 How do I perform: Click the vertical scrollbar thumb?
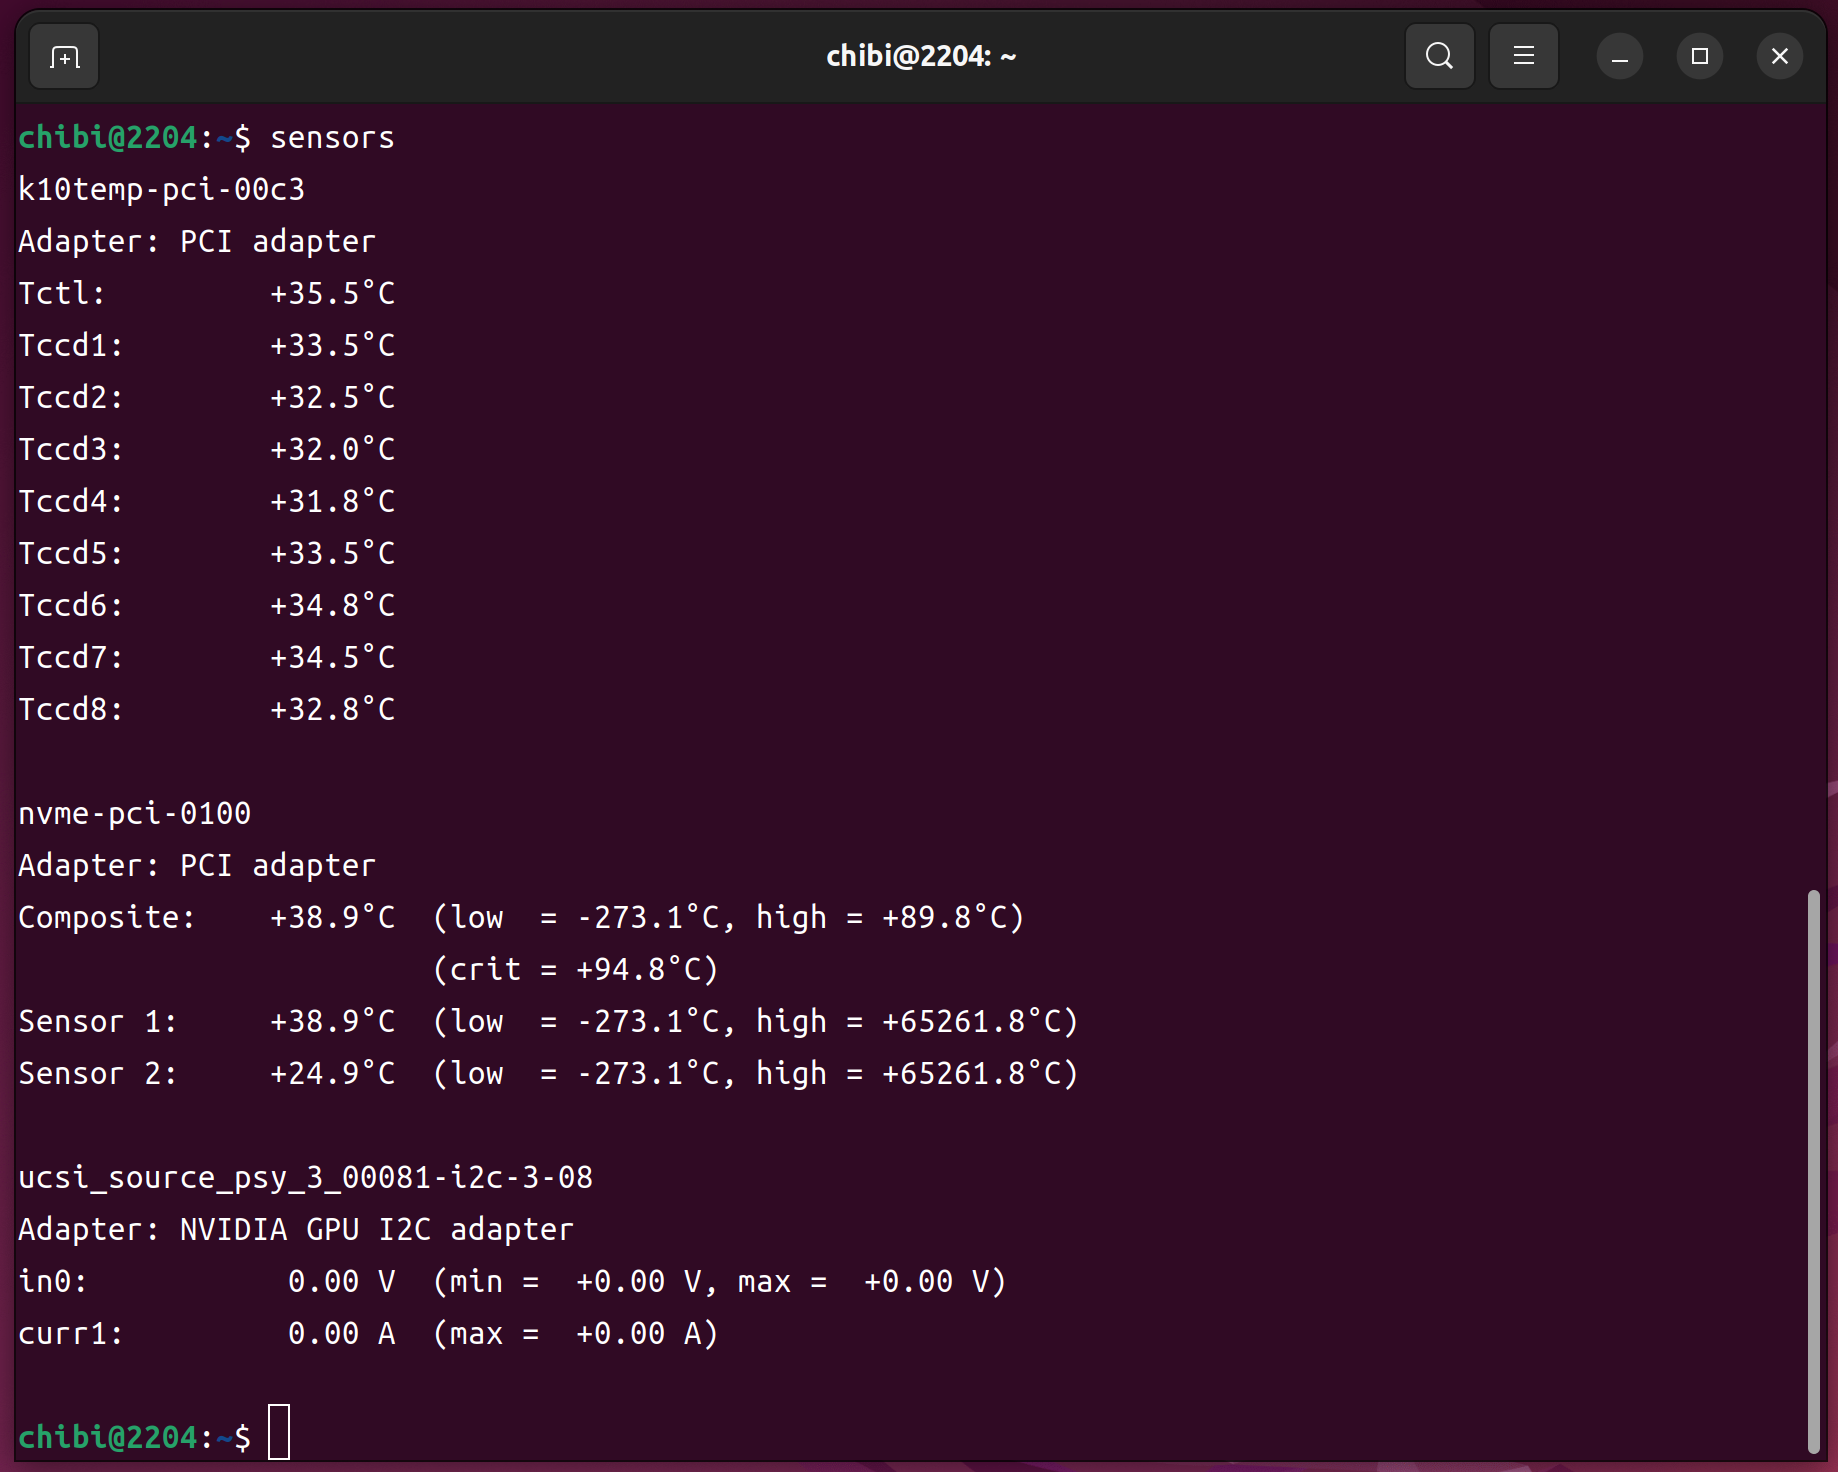click(1813, 1170)
